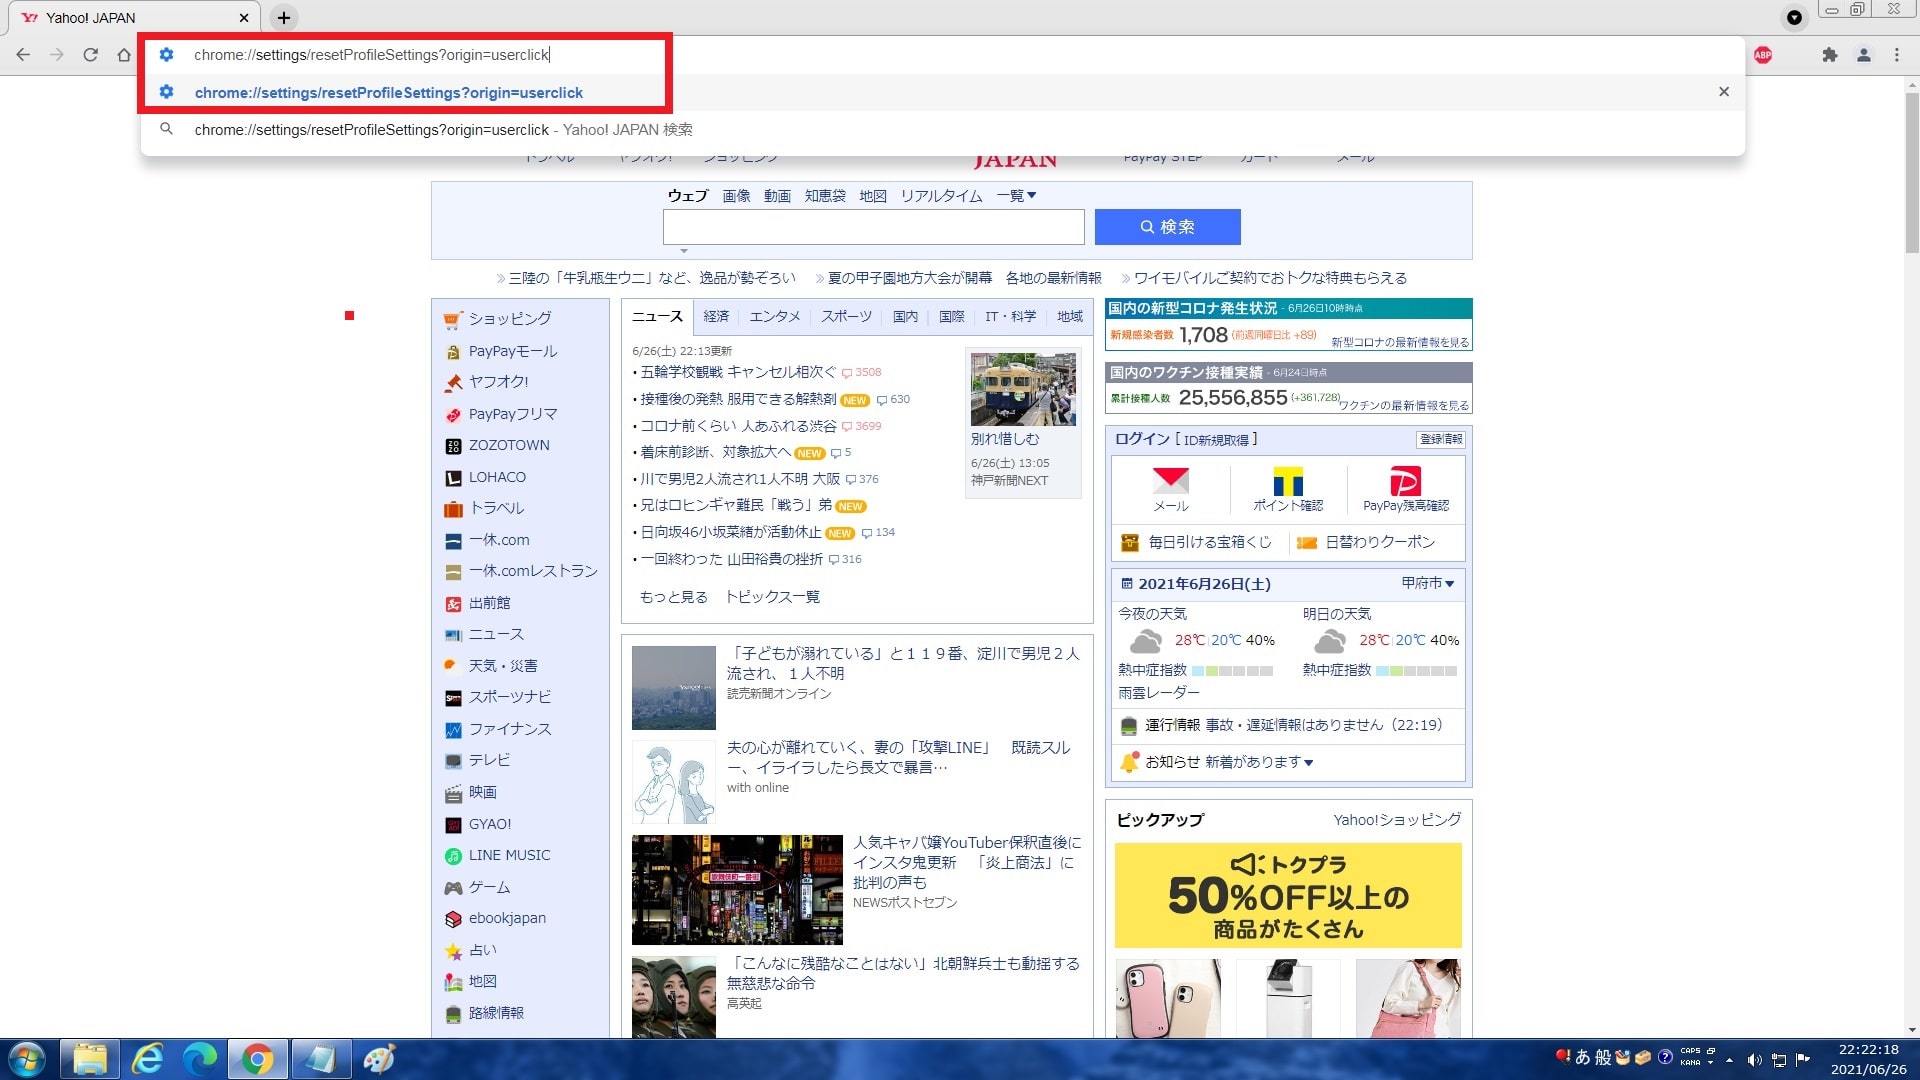Switch search type to 画像
This screenshot has width=1920, height=1080.
click(736, 196)
